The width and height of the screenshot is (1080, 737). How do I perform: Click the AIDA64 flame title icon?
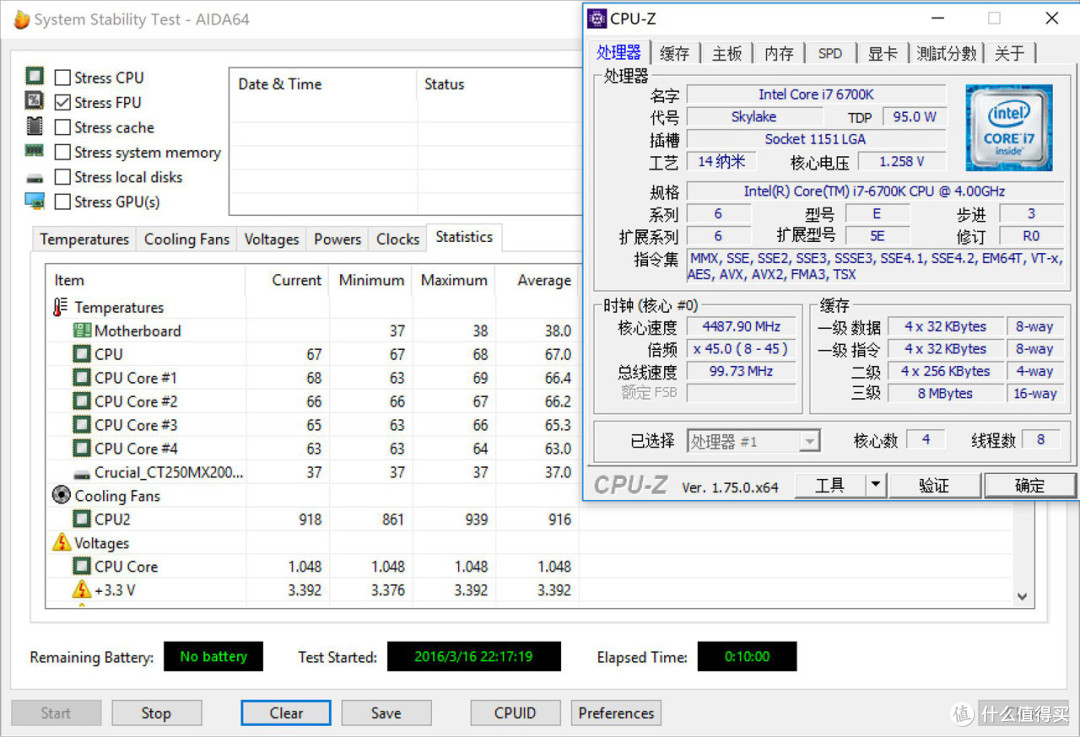(x=21, y=19)
